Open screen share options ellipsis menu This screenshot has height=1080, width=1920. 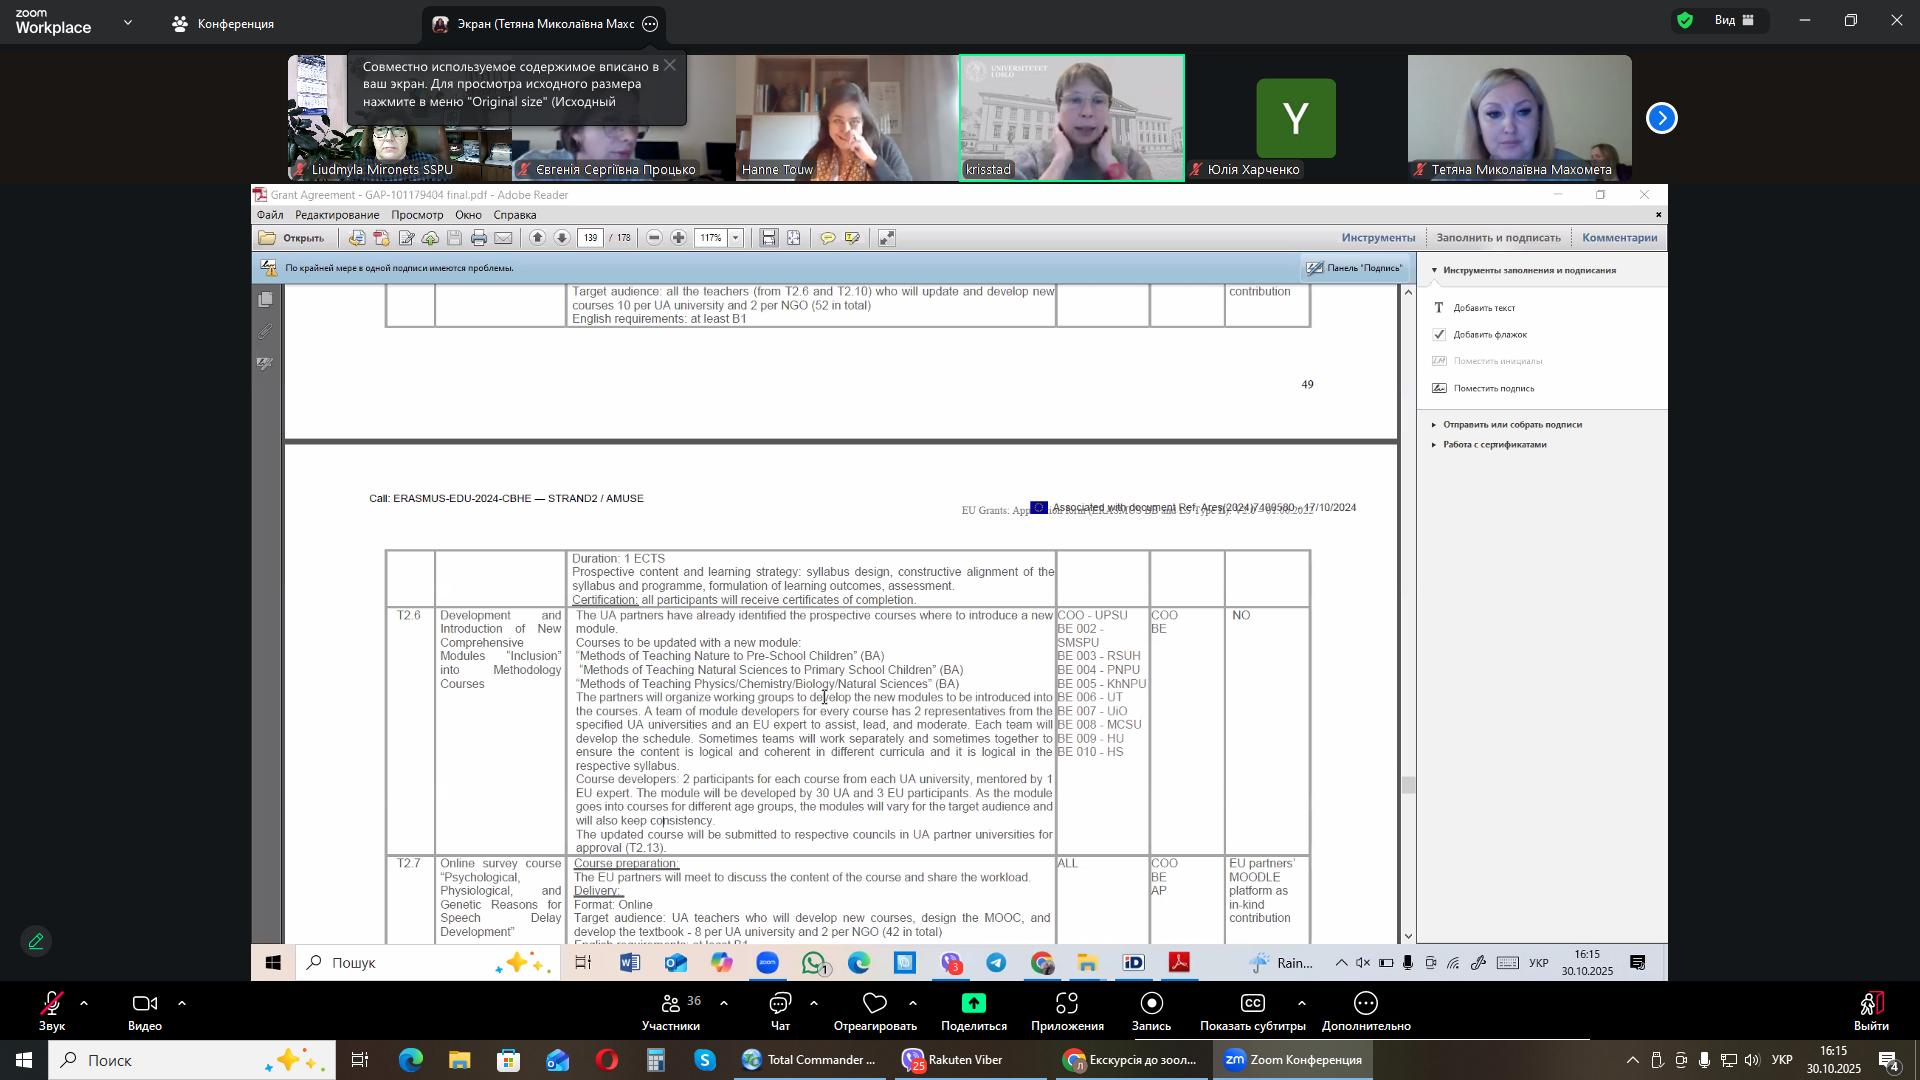(650, 24)
